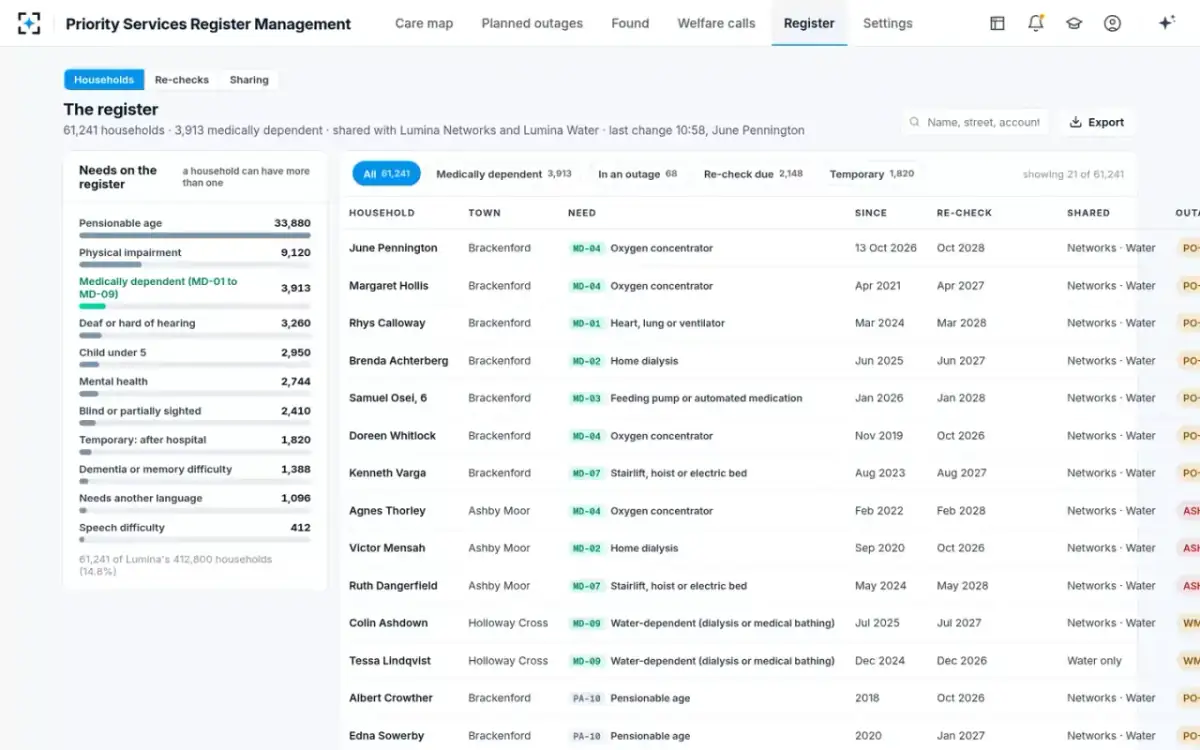This screenshot has height=750, width=1200.
Task: Sort by the RE-CHECK column header
Action: [x=964, y=213]
